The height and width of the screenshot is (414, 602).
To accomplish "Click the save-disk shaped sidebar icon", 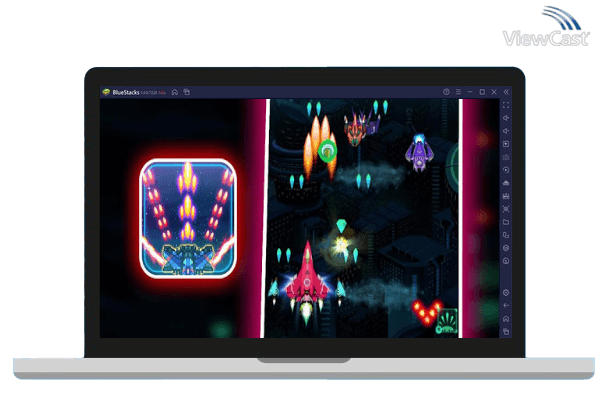I will 506,196.
